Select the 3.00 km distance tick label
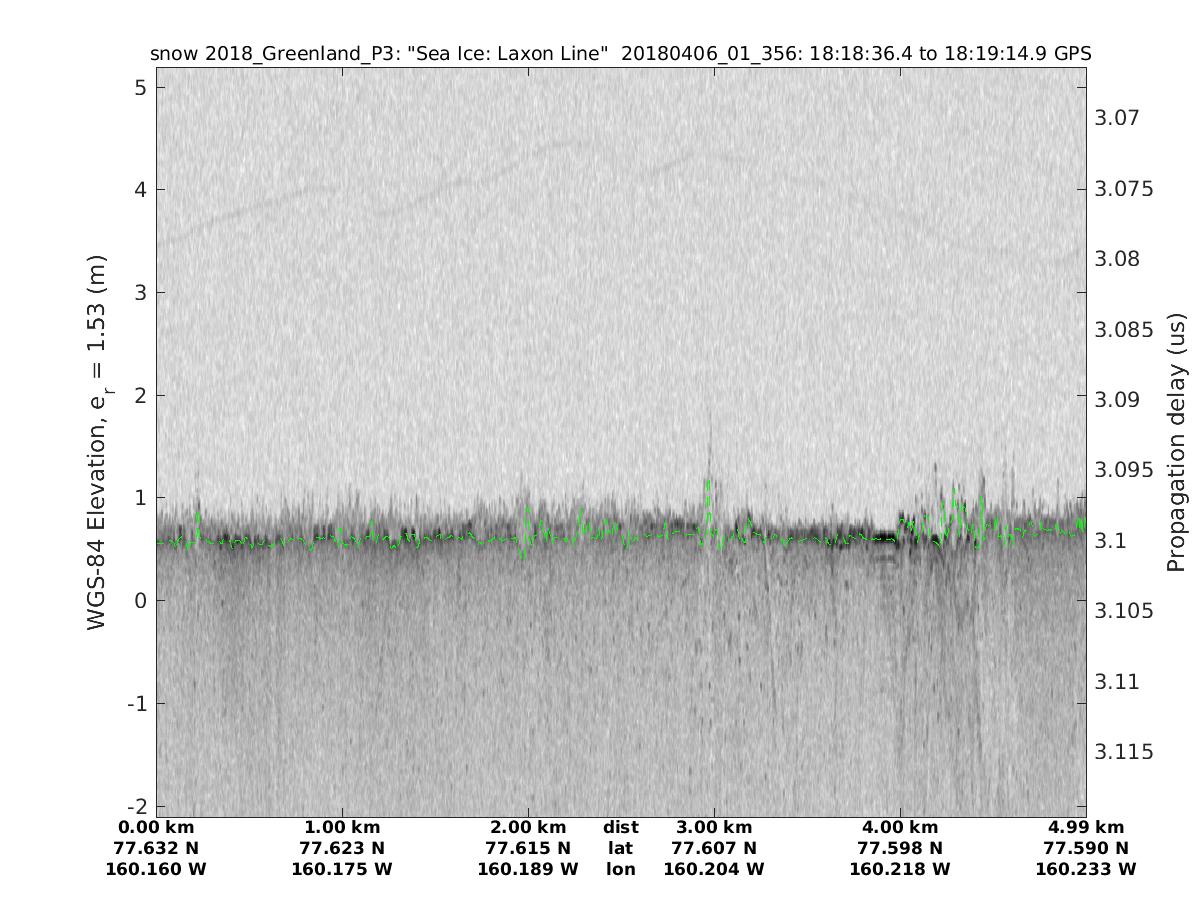Viewport: 1200px width, 900px height. (714, 827)
